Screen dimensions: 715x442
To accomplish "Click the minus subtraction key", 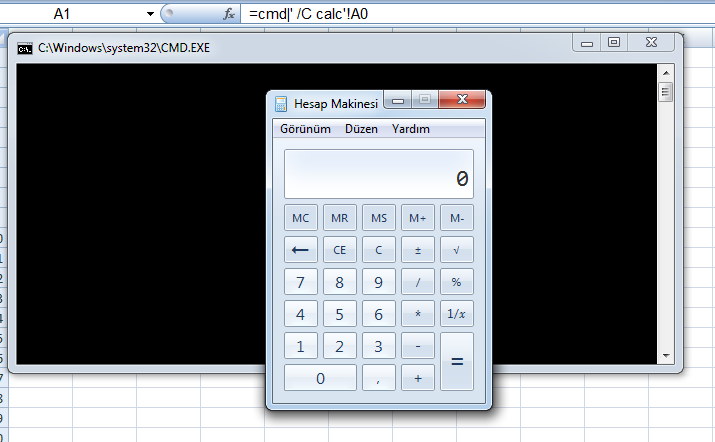I will (418, 346).
